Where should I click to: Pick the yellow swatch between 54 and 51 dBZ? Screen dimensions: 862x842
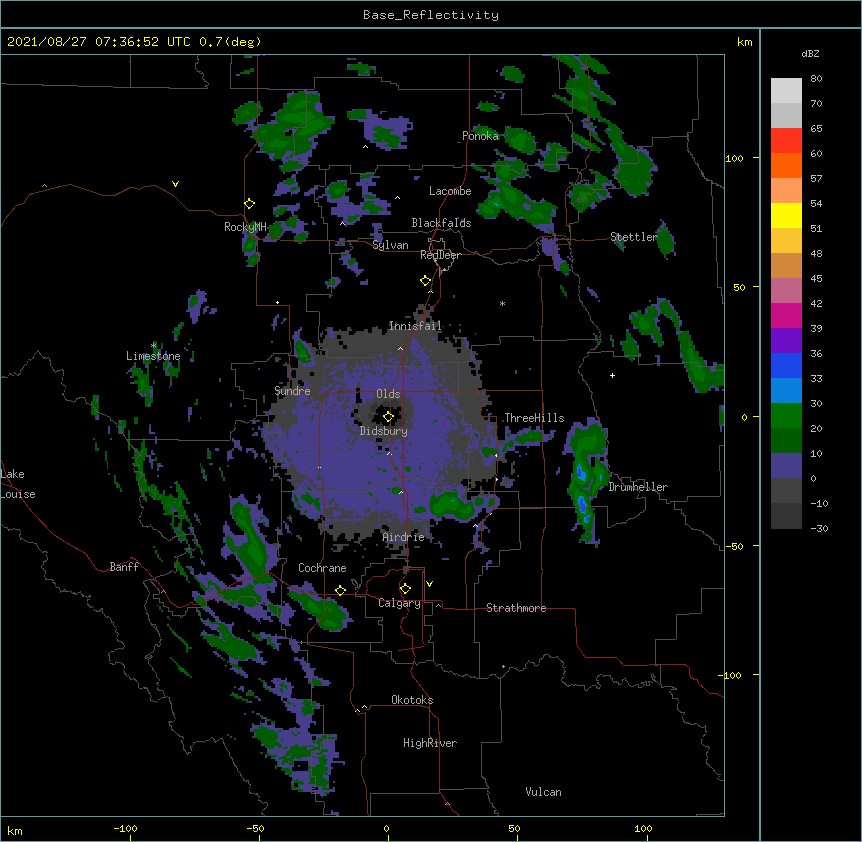click(786, 215)
